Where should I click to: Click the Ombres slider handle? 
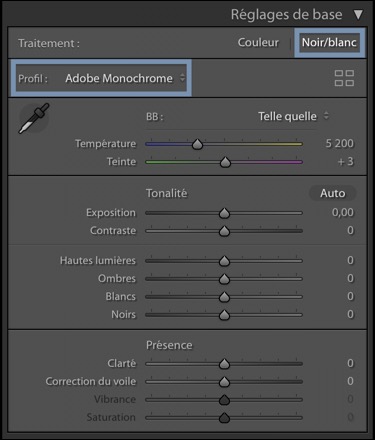[x=224, y=279]
